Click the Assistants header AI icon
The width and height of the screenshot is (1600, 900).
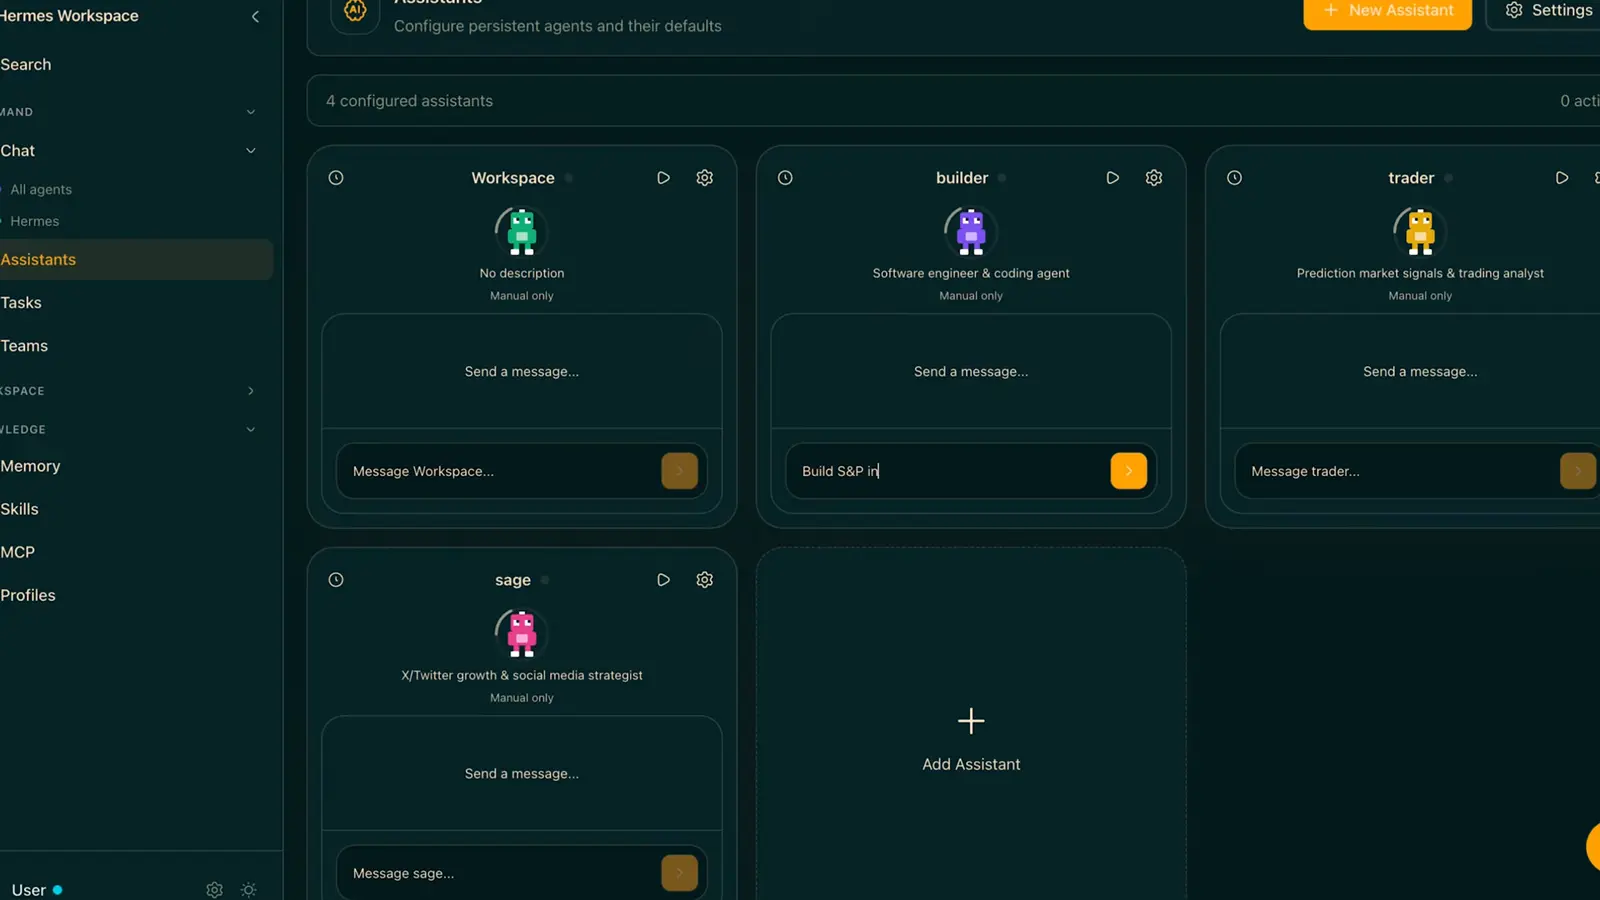(x=355, y=11)
